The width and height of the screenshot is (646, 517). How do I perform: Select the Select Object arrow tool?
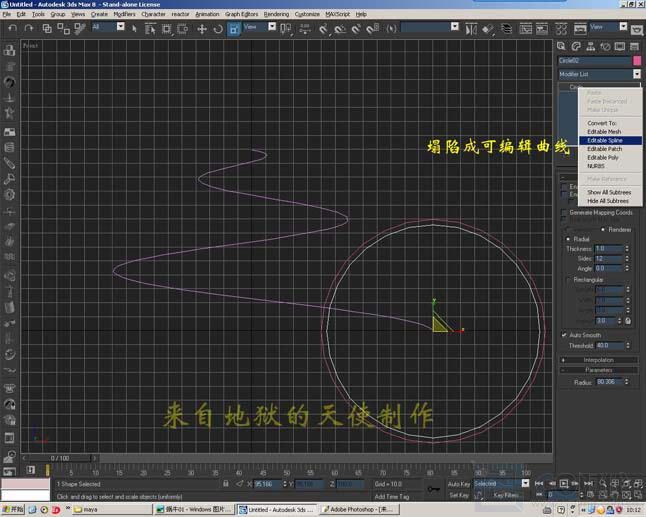coord(134,28)
